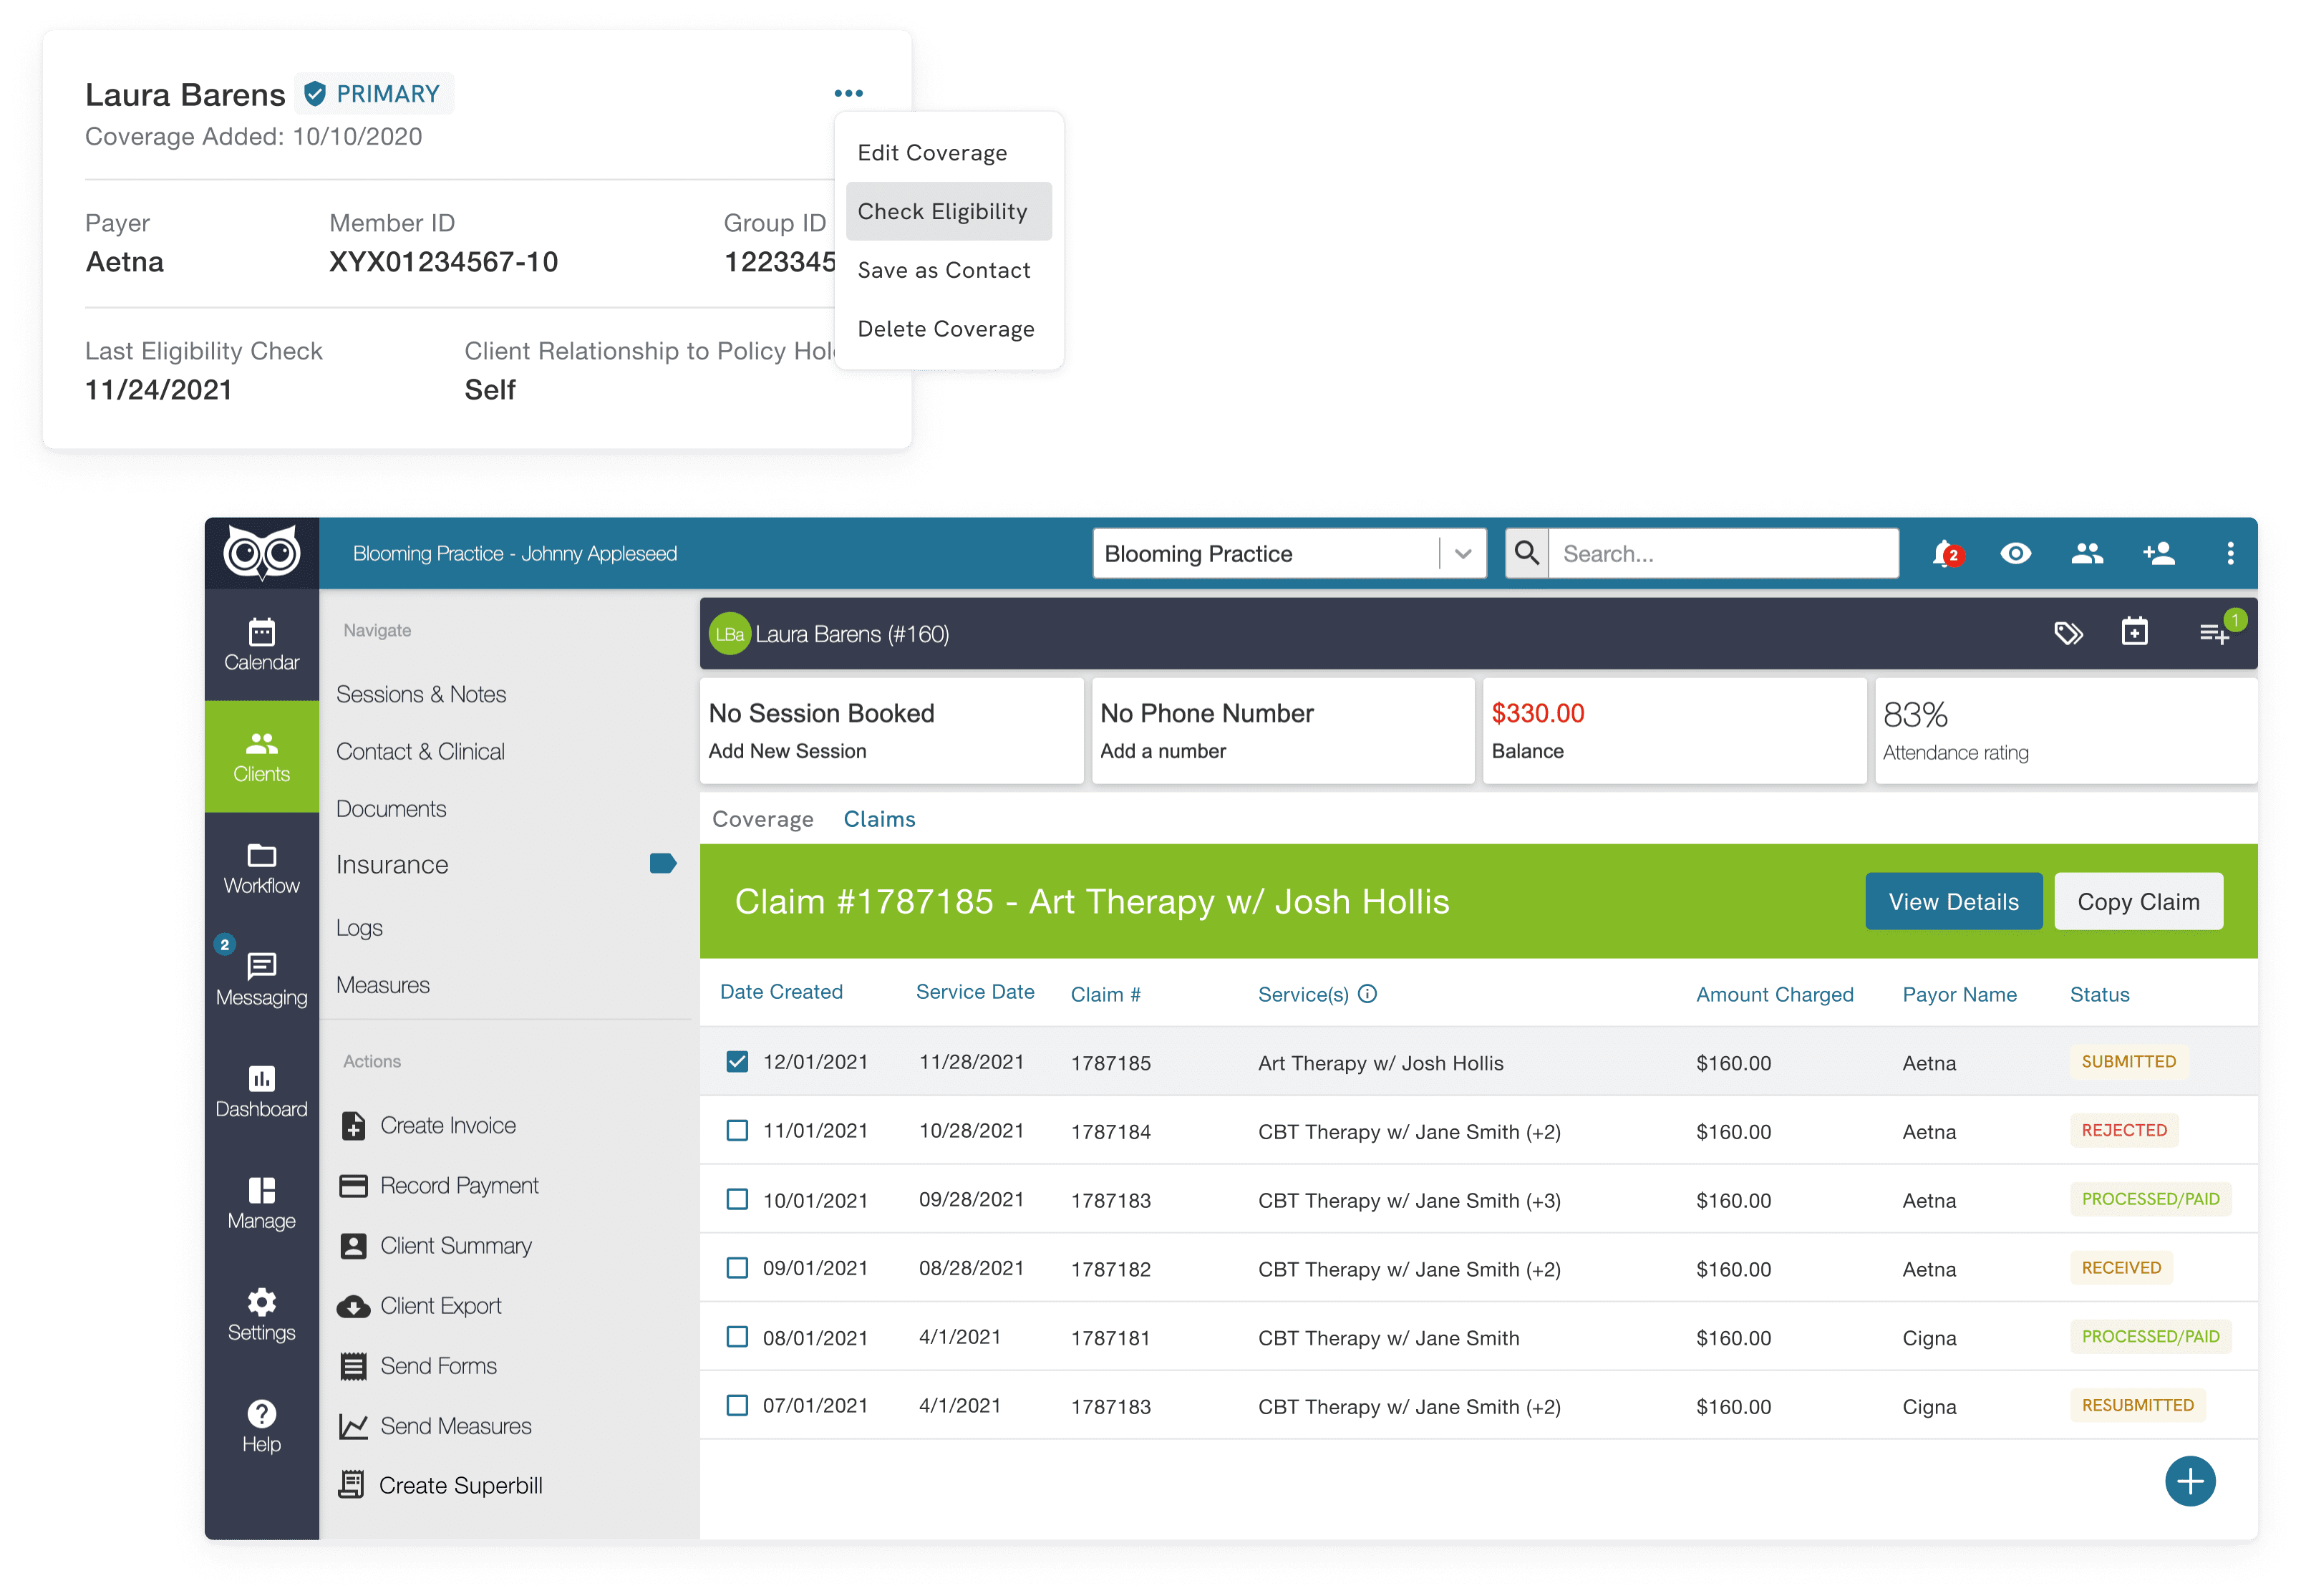2301x1596 pixels.
Task: Open Measures in the navigation
Action: pos(383,985)
